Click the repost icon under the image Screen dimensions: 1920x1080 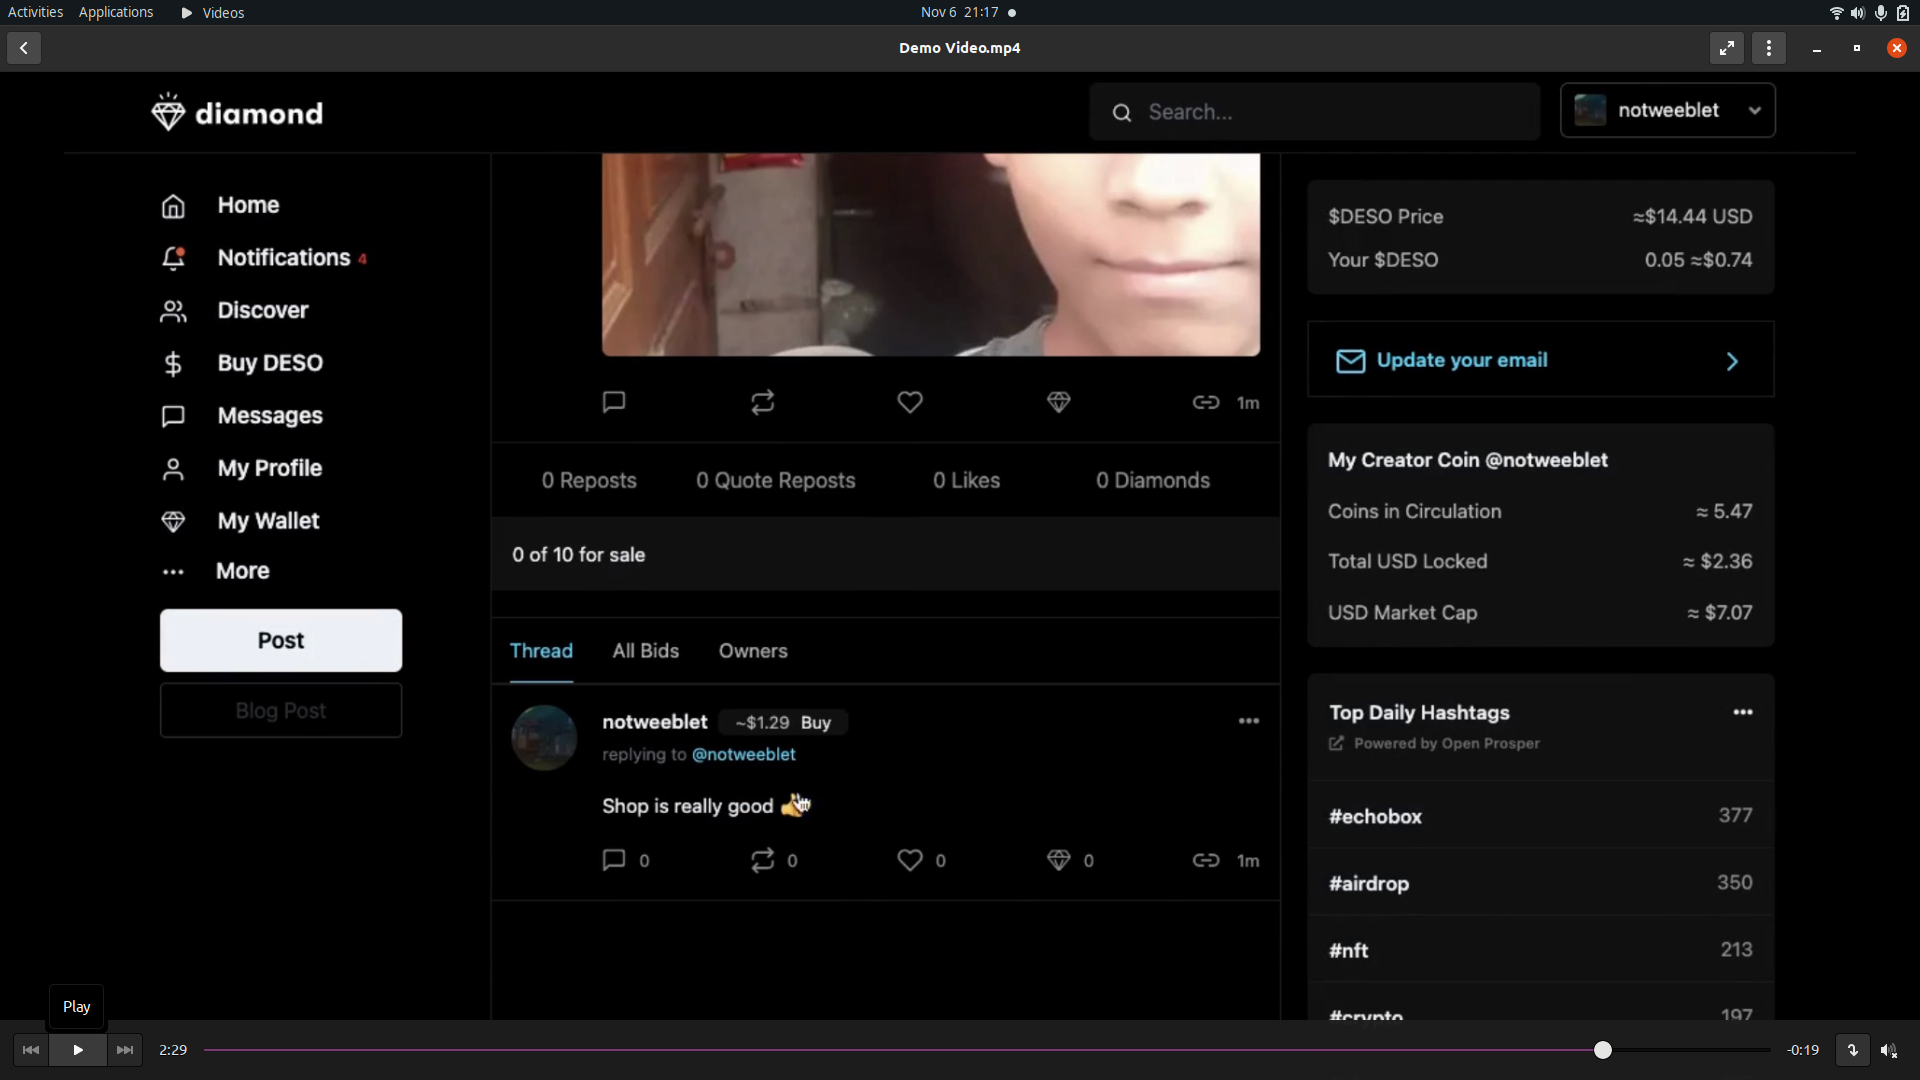[x=763, y=402]
